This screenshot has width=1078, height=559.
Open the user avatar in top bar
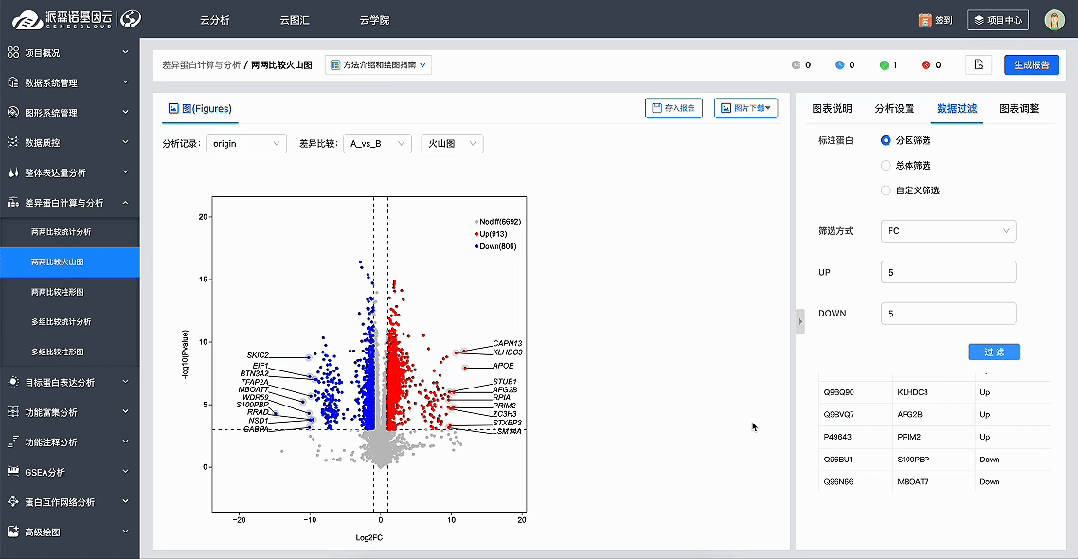click(x=1054, y=20)
